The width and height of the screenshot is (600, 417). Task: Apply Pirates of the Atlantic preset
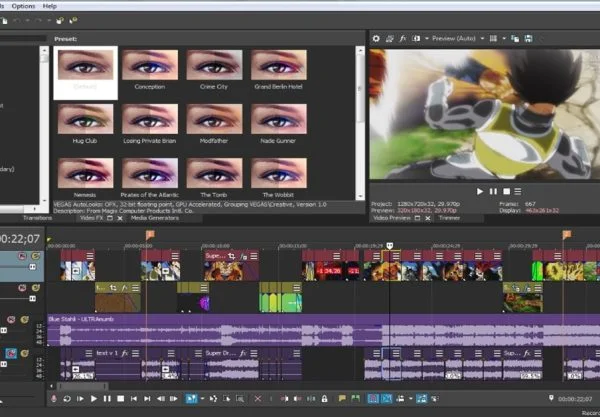pos(150,178)
